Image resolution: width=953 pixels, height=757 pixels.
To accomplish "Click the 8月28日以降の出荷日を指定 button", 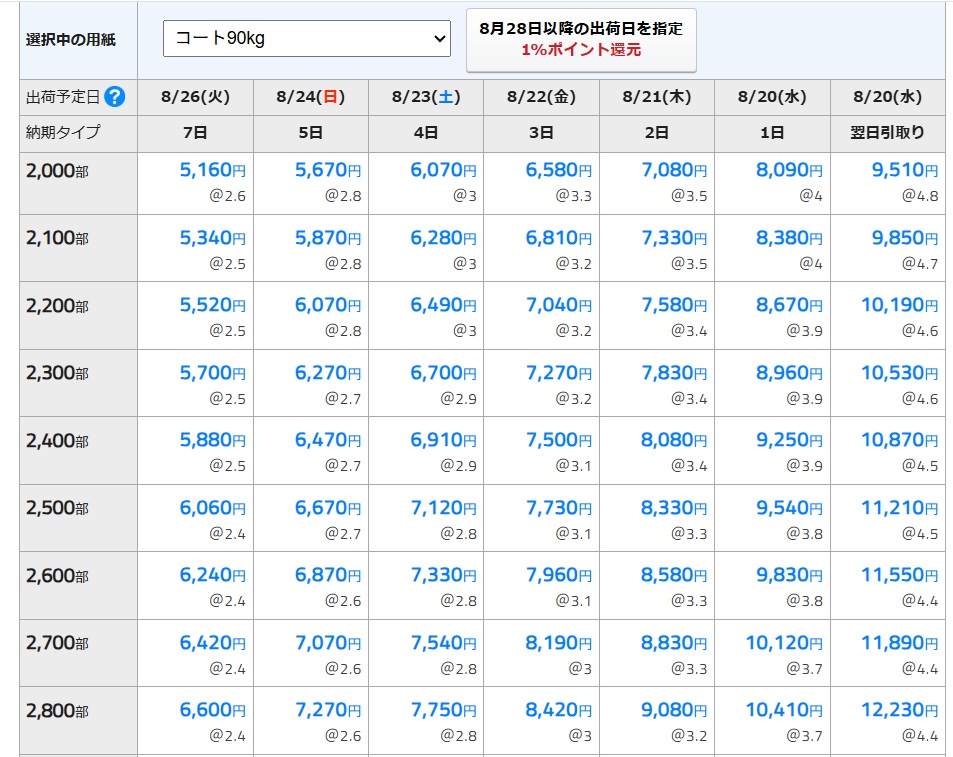I will (x=581, y=39).
